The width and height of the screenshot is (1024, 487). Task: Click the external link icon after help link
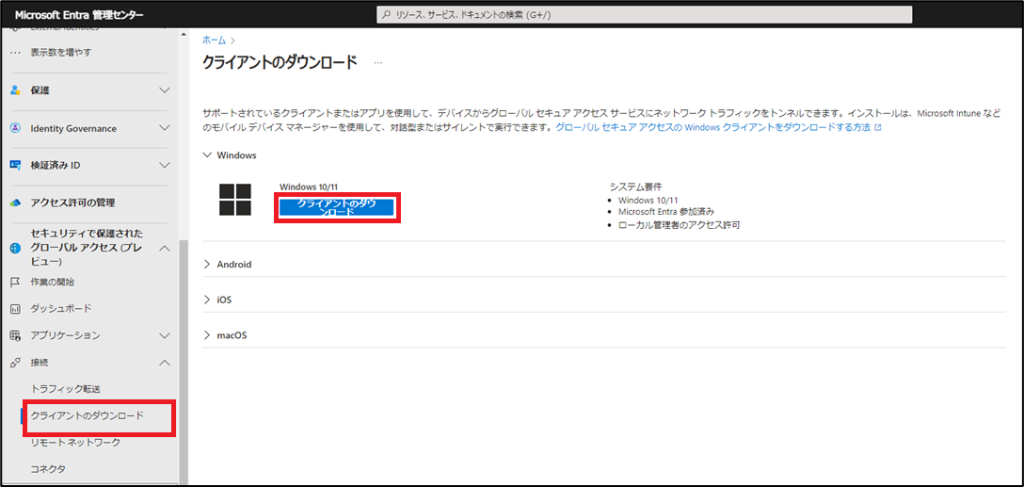878,128
